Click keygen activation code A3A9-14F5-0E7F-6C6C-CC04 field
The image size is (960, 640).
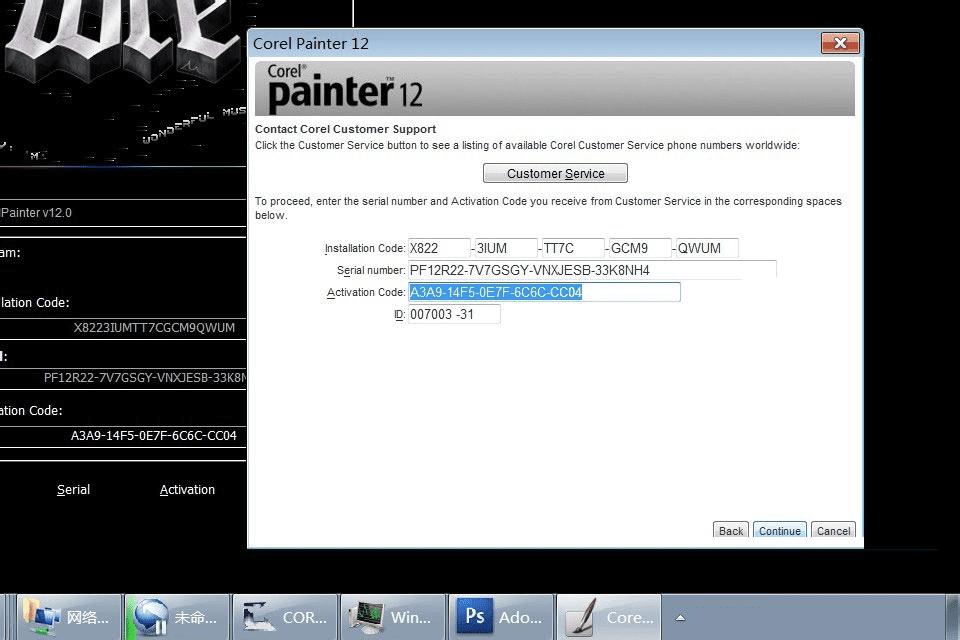tap(122, 435)
